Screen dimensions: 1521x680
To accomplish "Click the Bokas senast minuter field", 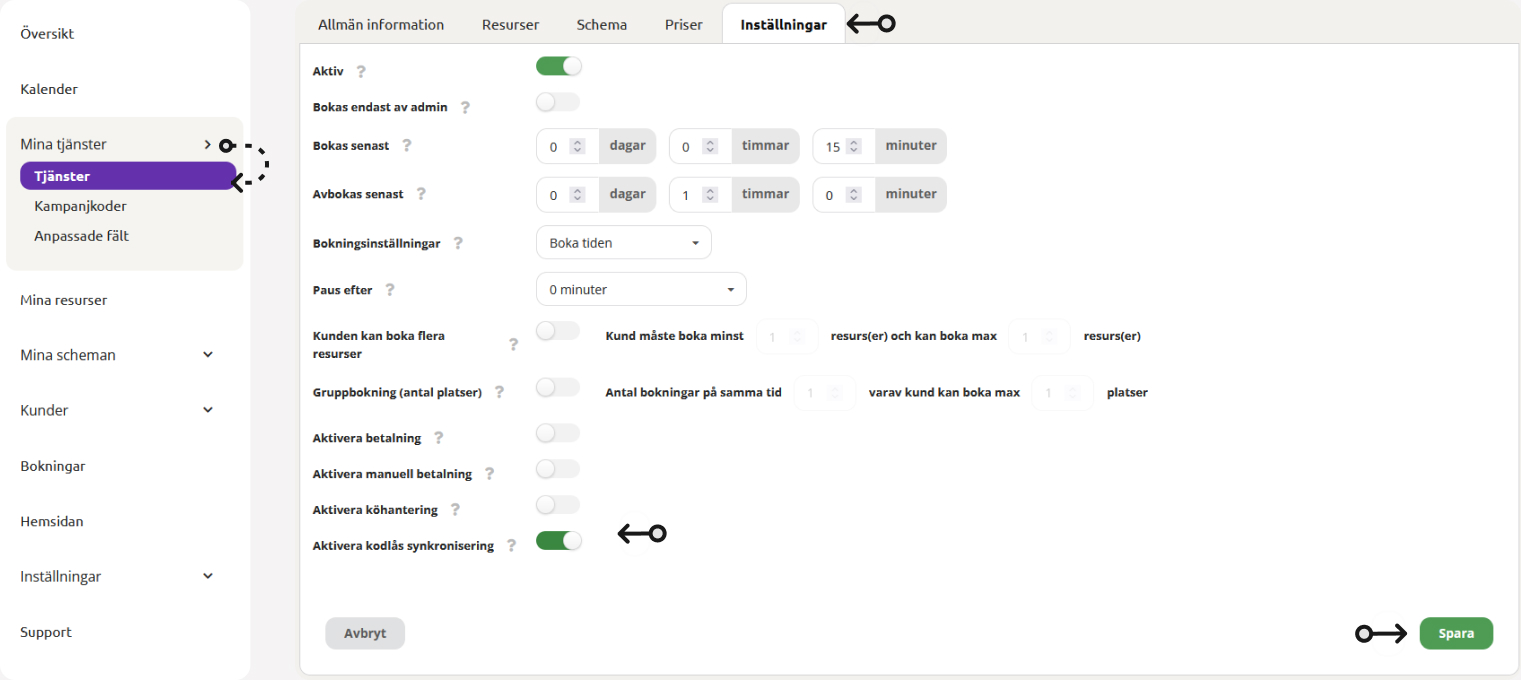I will (844, 146).
